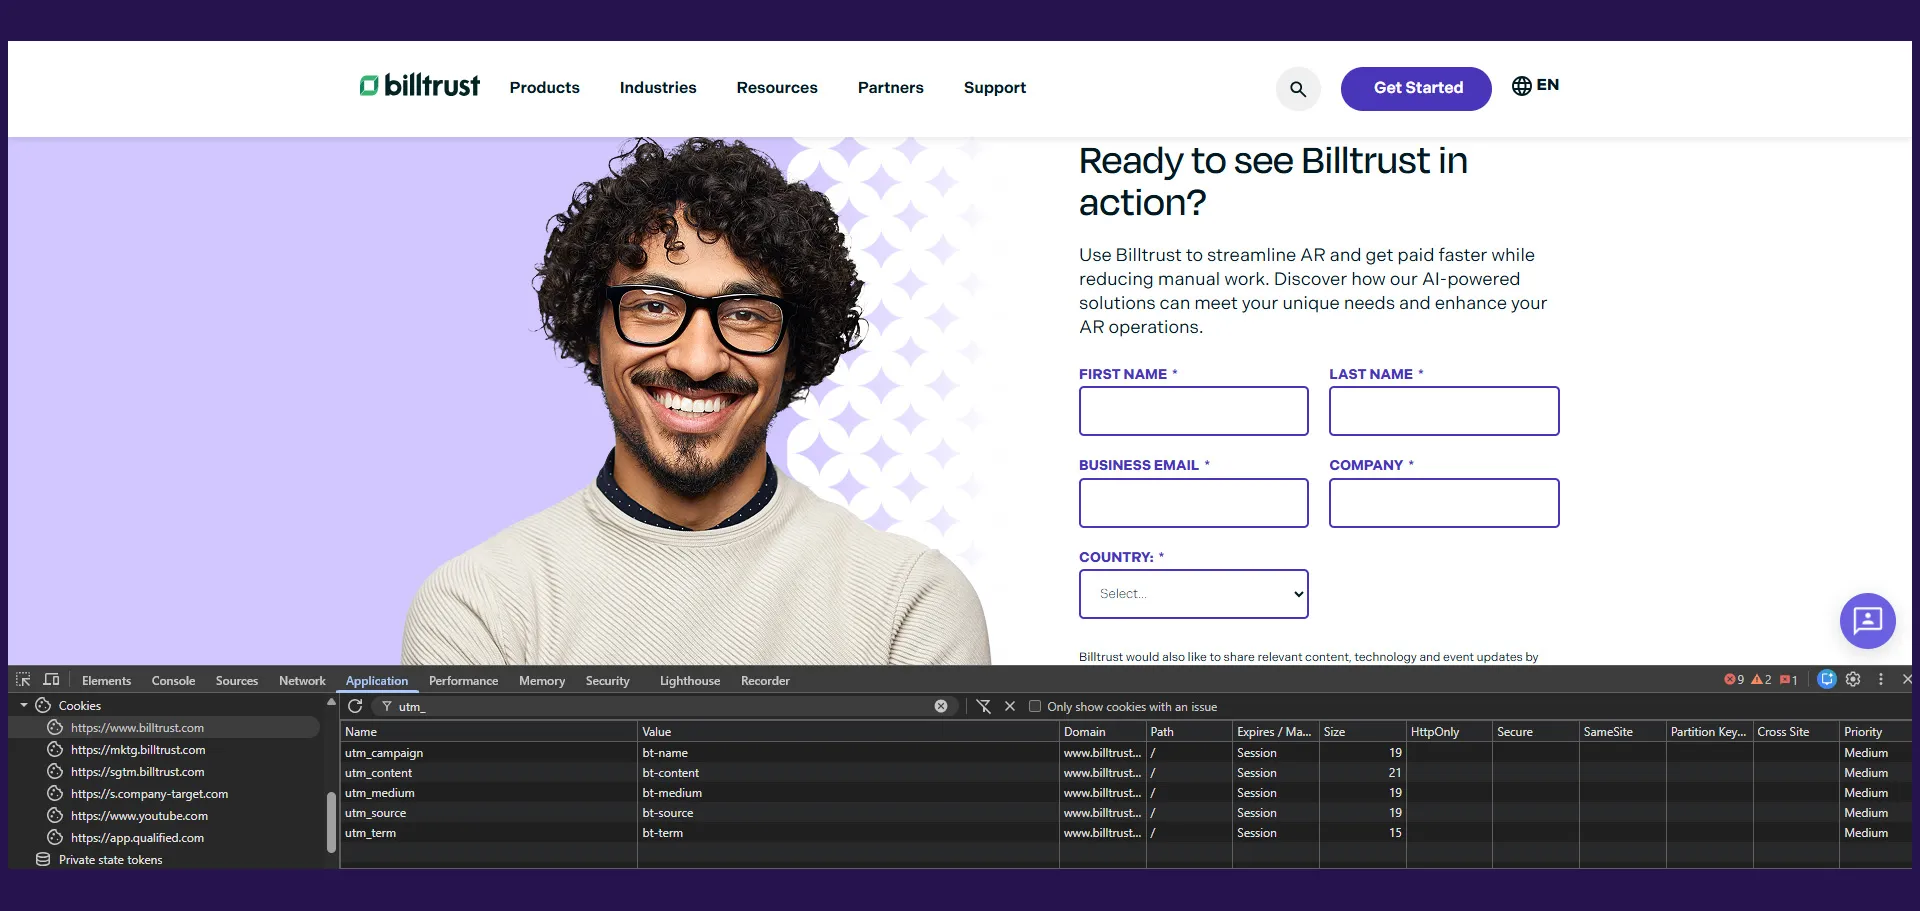Open the Support navigation menu

(994, 88)
